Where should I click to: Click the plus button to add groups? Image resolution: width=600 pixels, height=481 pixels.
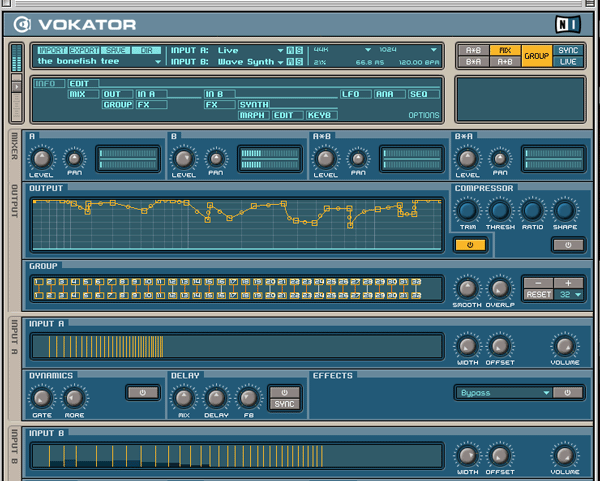(568, 282)
